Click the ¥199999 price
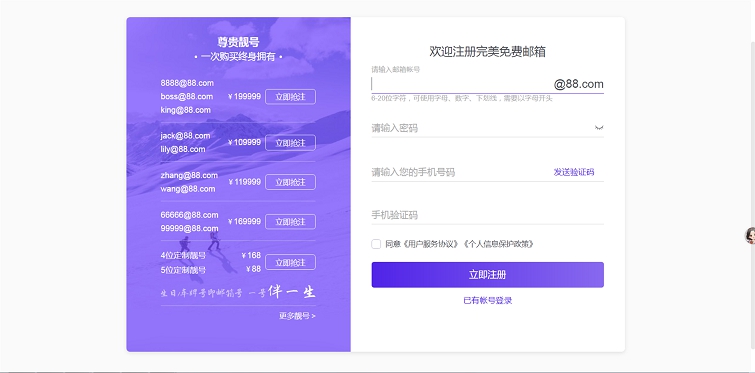Viewport: 755px width, 373px height. [x=244, y=96]
